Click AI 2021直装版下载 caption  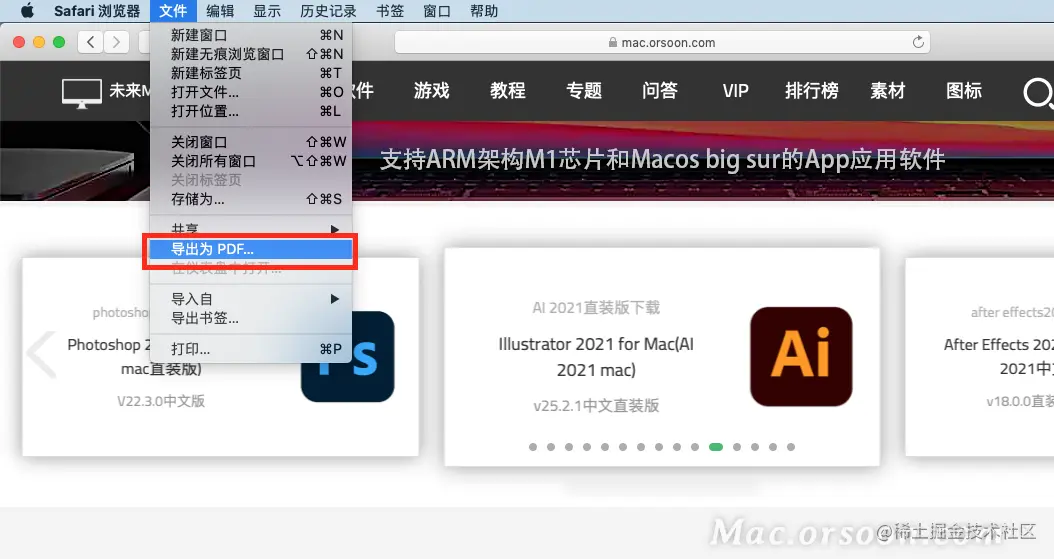[x=596, y=308]
